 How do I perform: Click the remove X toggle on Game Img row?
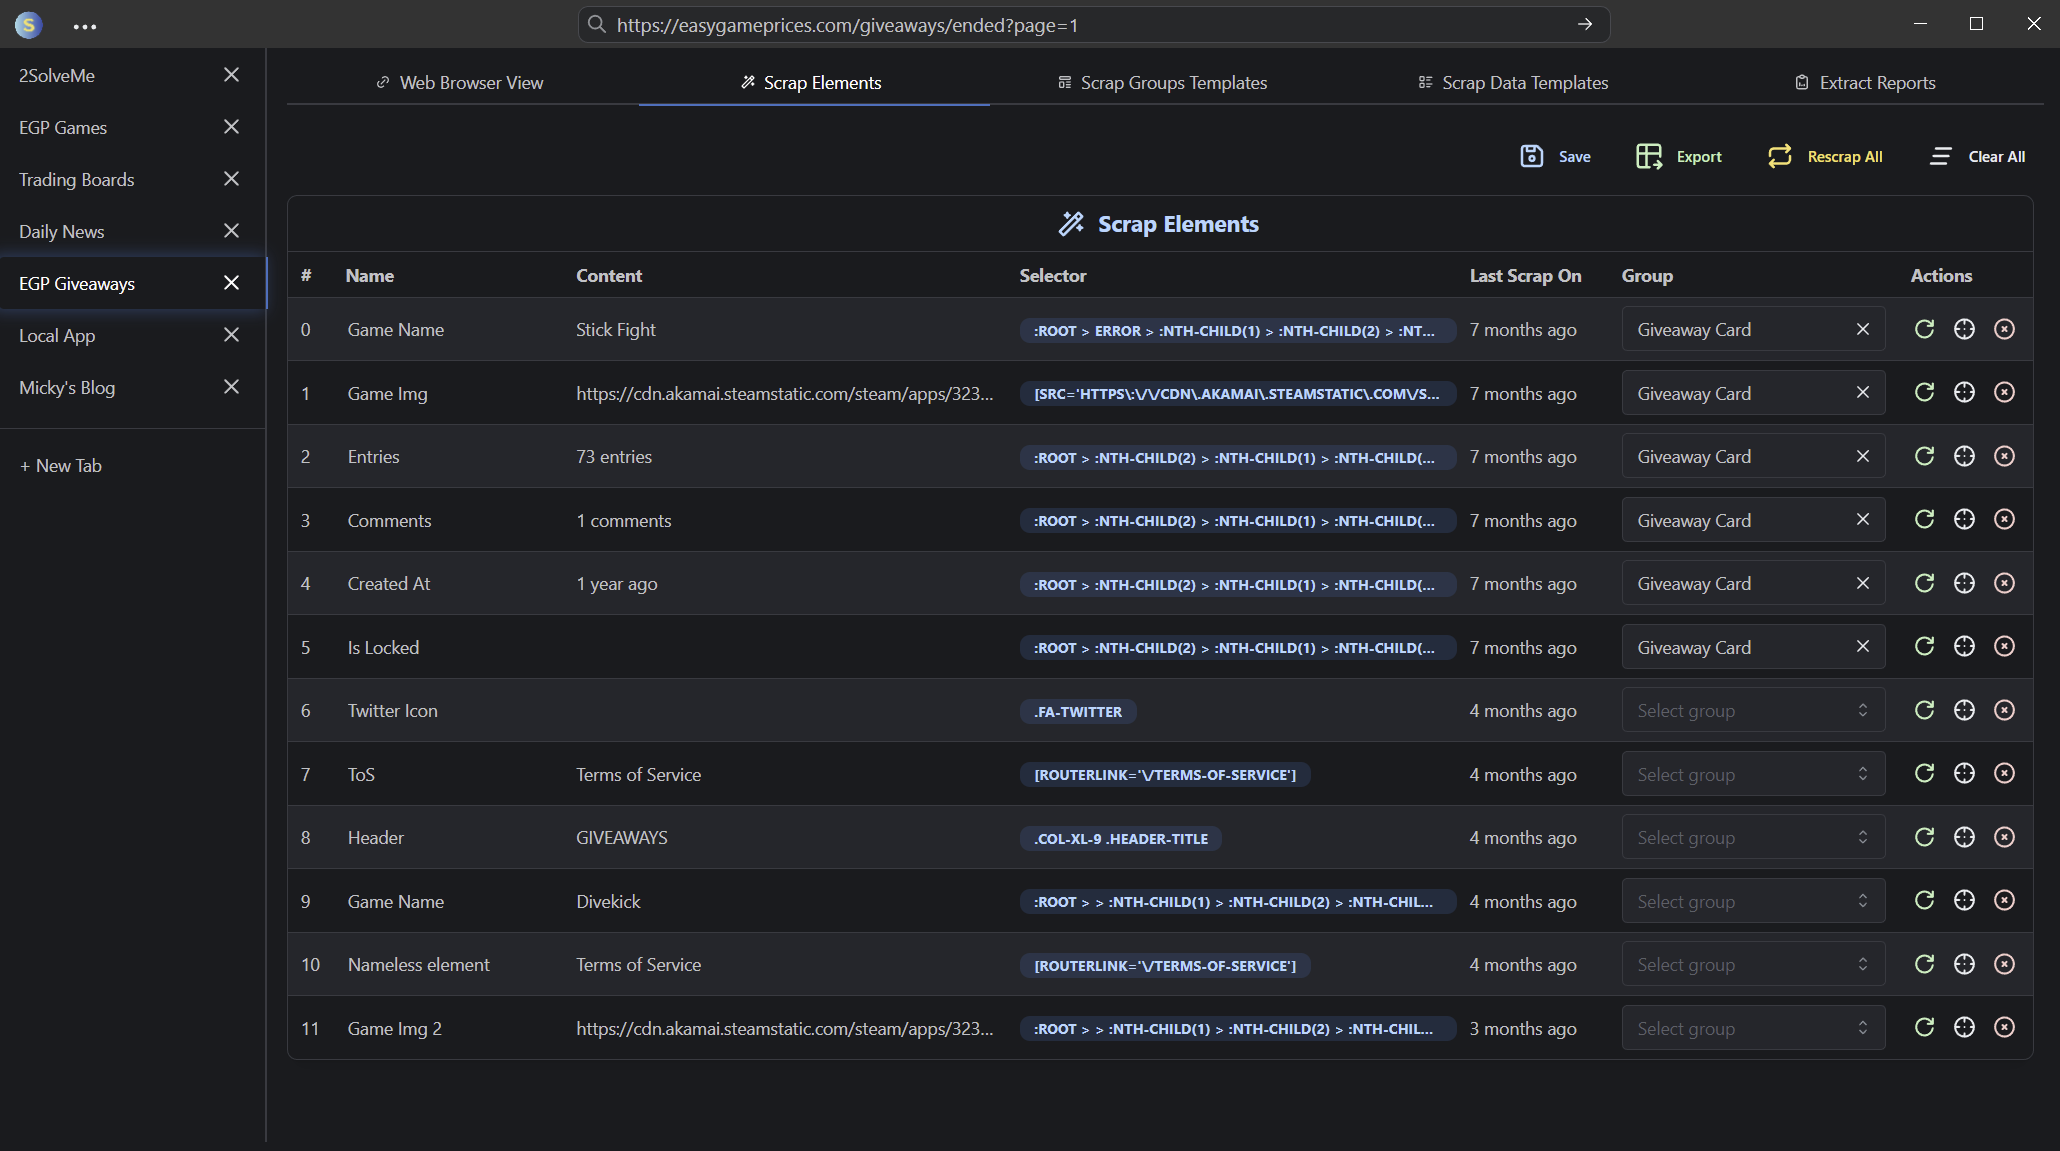[1862, 393]
